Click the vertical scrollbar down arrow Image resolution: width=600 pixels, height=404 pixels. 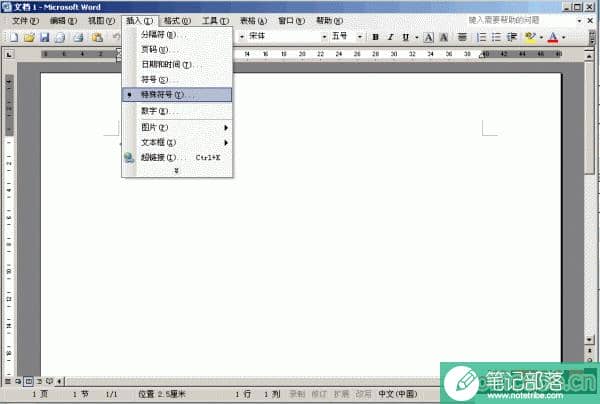589,339
